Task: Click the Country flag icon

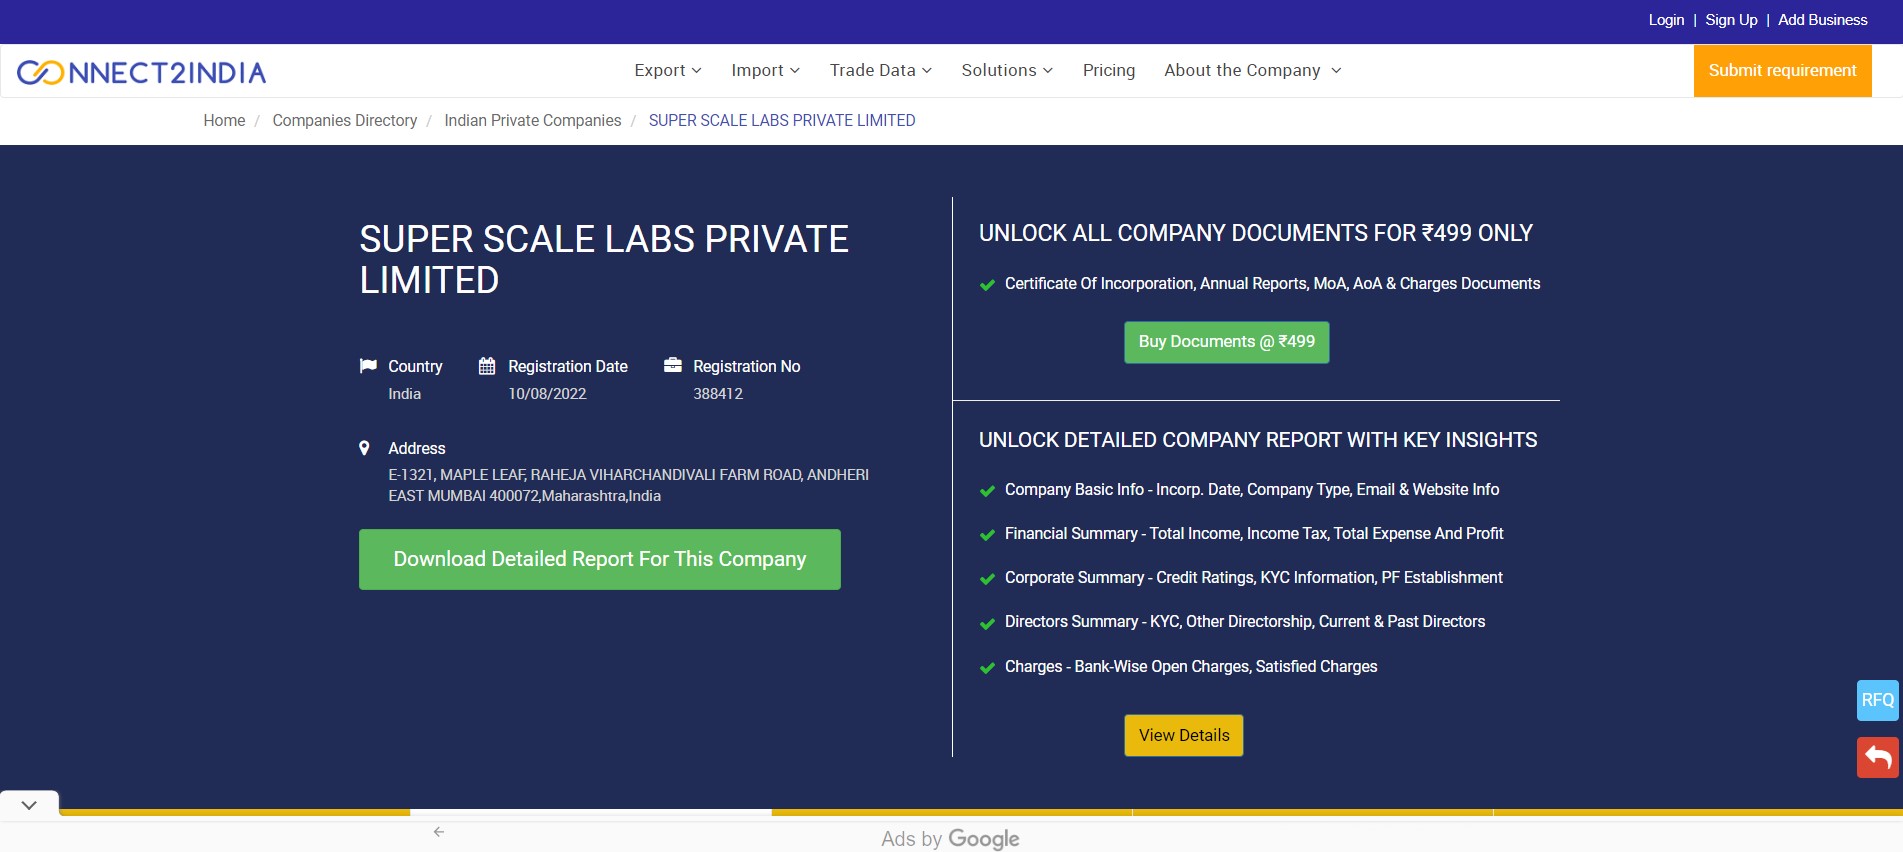Action: click(x=368, y=366)
